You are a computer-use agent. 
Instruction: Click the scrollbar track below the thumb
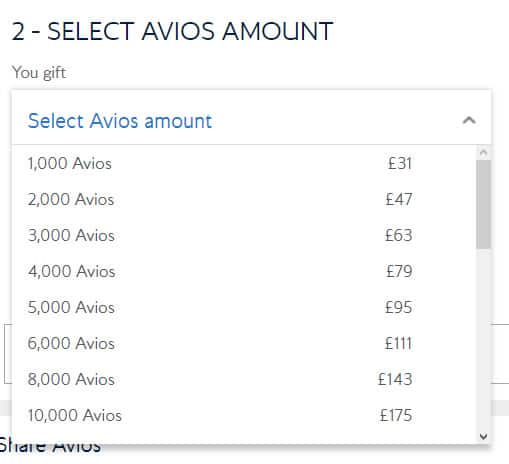click(x=483, y=338)
